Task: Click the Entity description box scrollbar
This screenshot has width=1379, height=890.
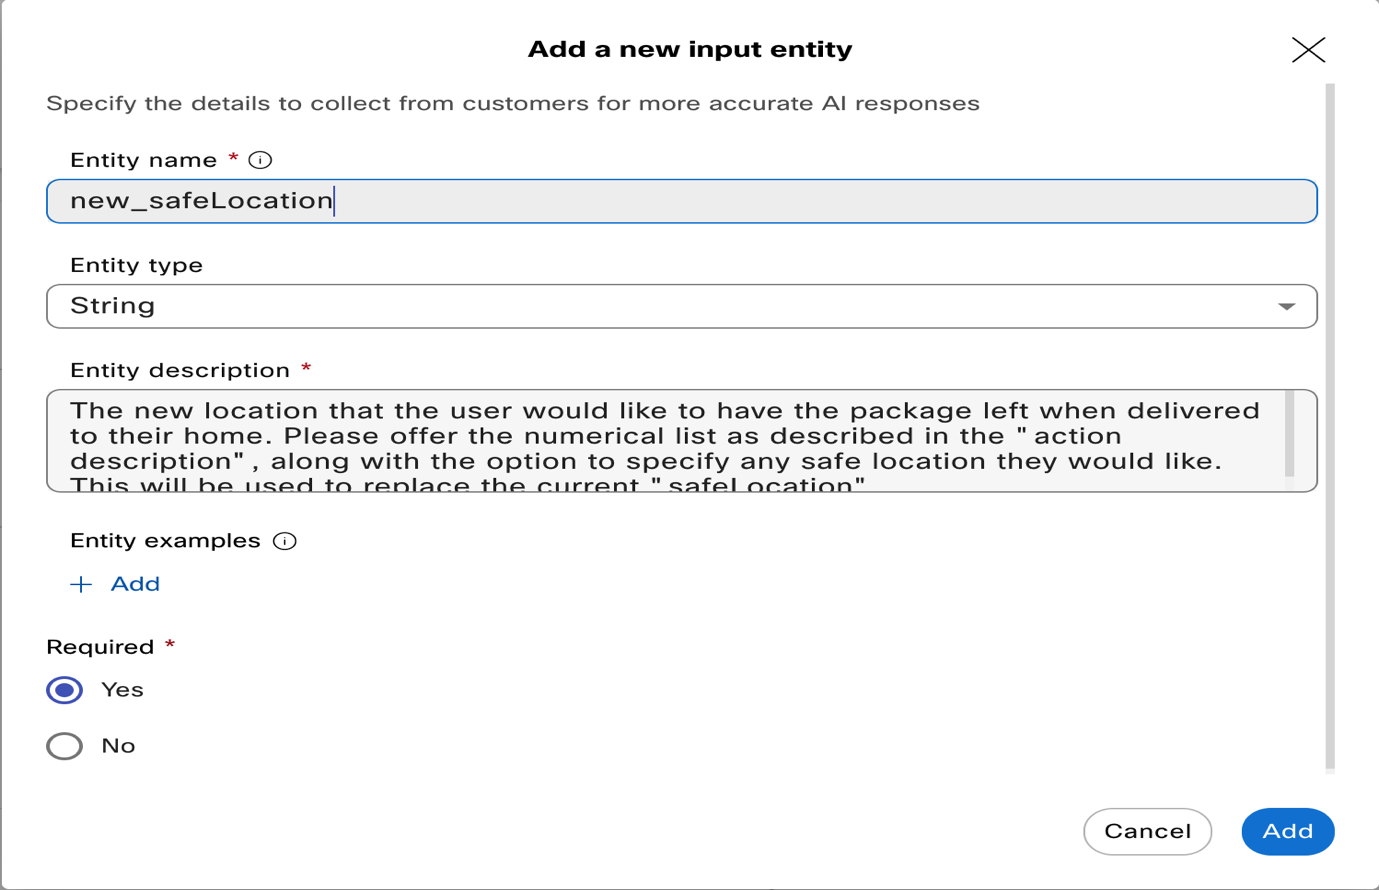Action: [1289, 435]
